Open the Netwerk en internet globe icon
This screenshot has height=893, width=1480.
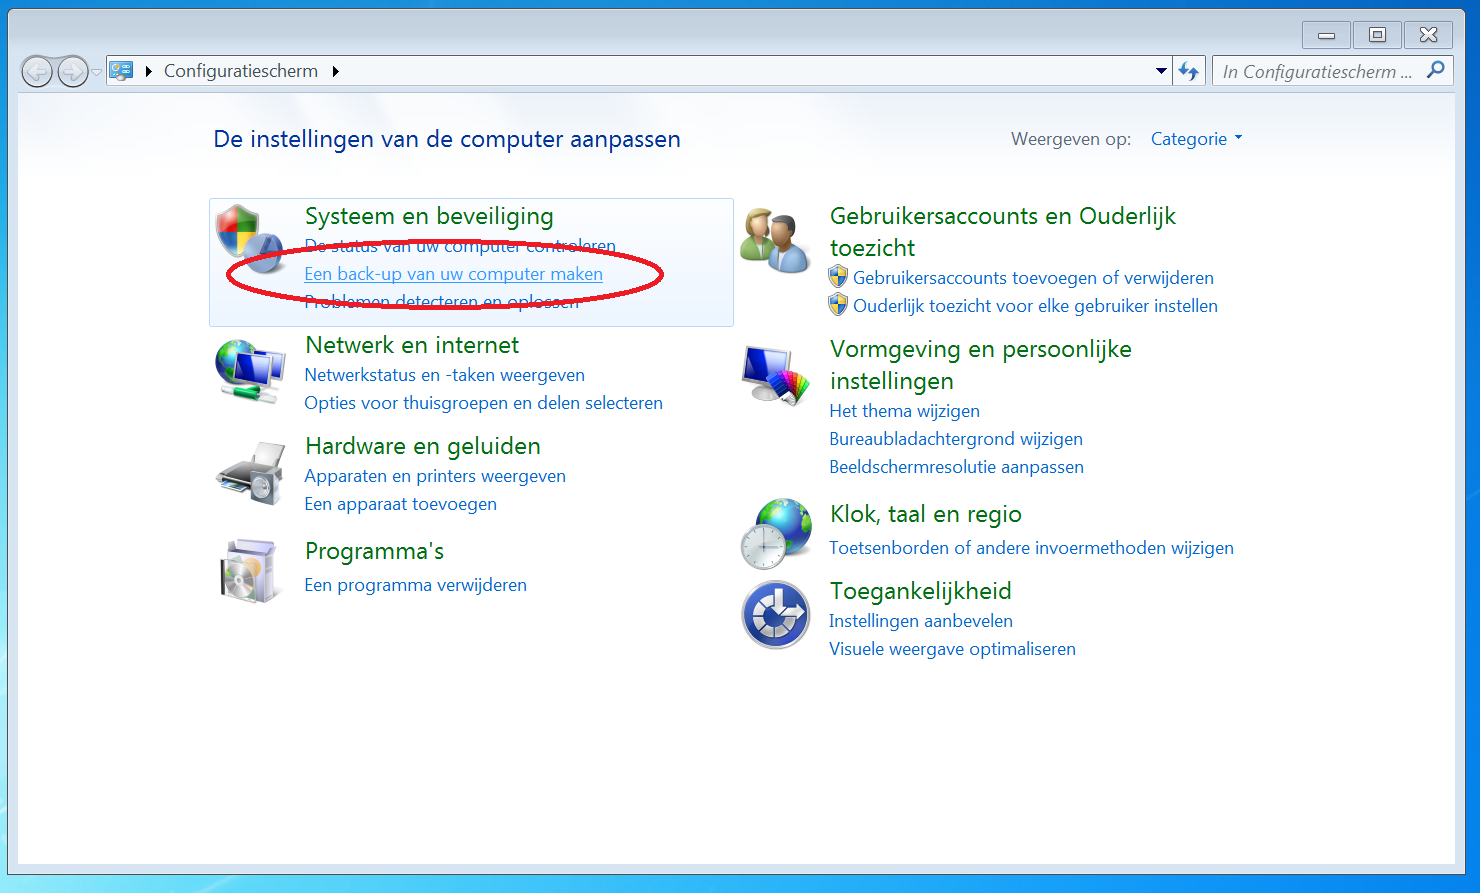pyautogui.click(x=249, y=371)
